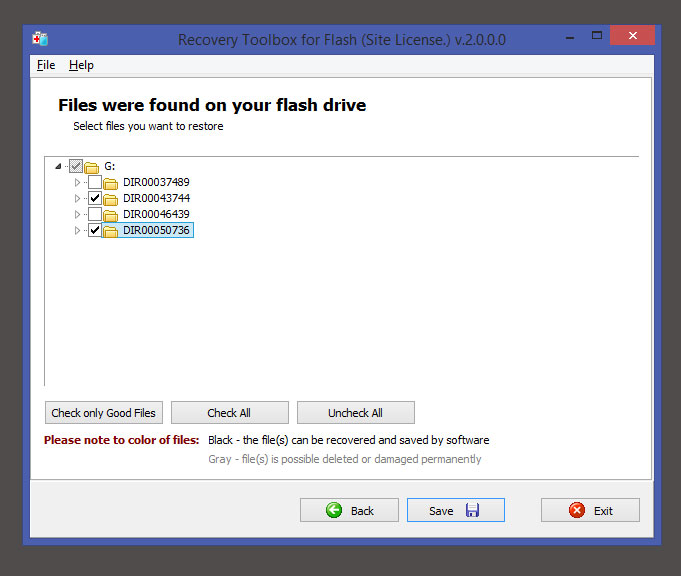Viewport: 681px width, 576px height.
Task: Close the Recovery Toolbox window
Action: (632, 35)
